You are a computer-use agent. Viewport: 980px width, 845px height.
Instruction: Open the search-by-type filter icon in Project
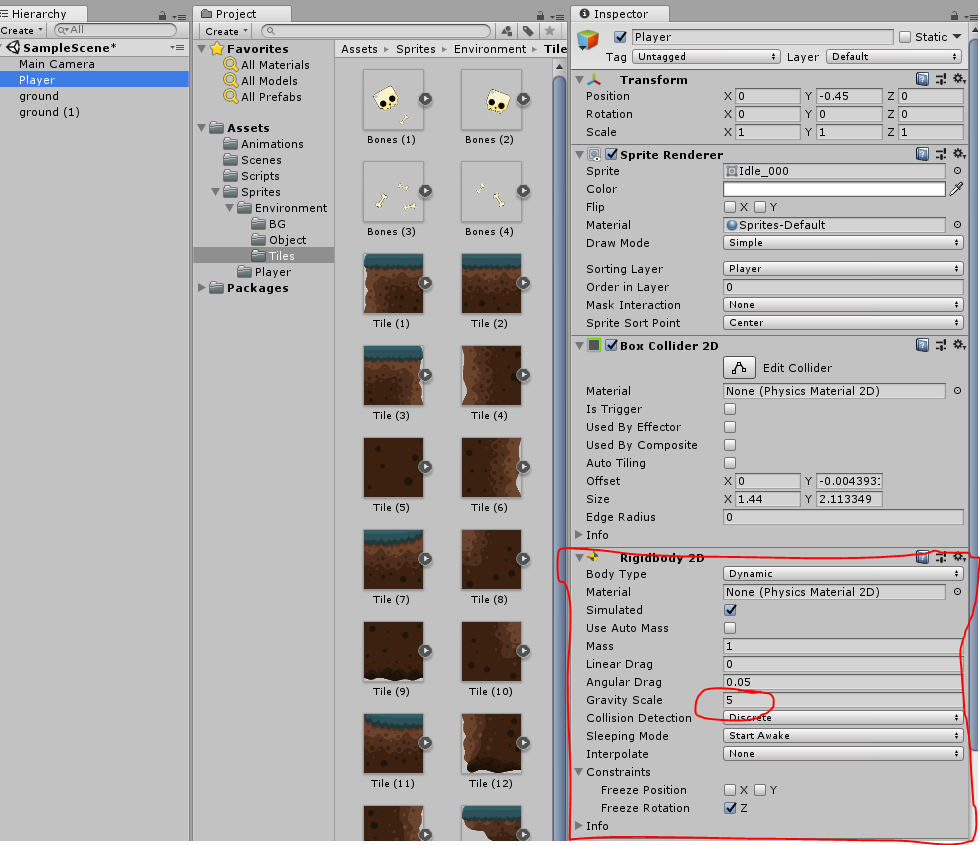pos(507,31)
